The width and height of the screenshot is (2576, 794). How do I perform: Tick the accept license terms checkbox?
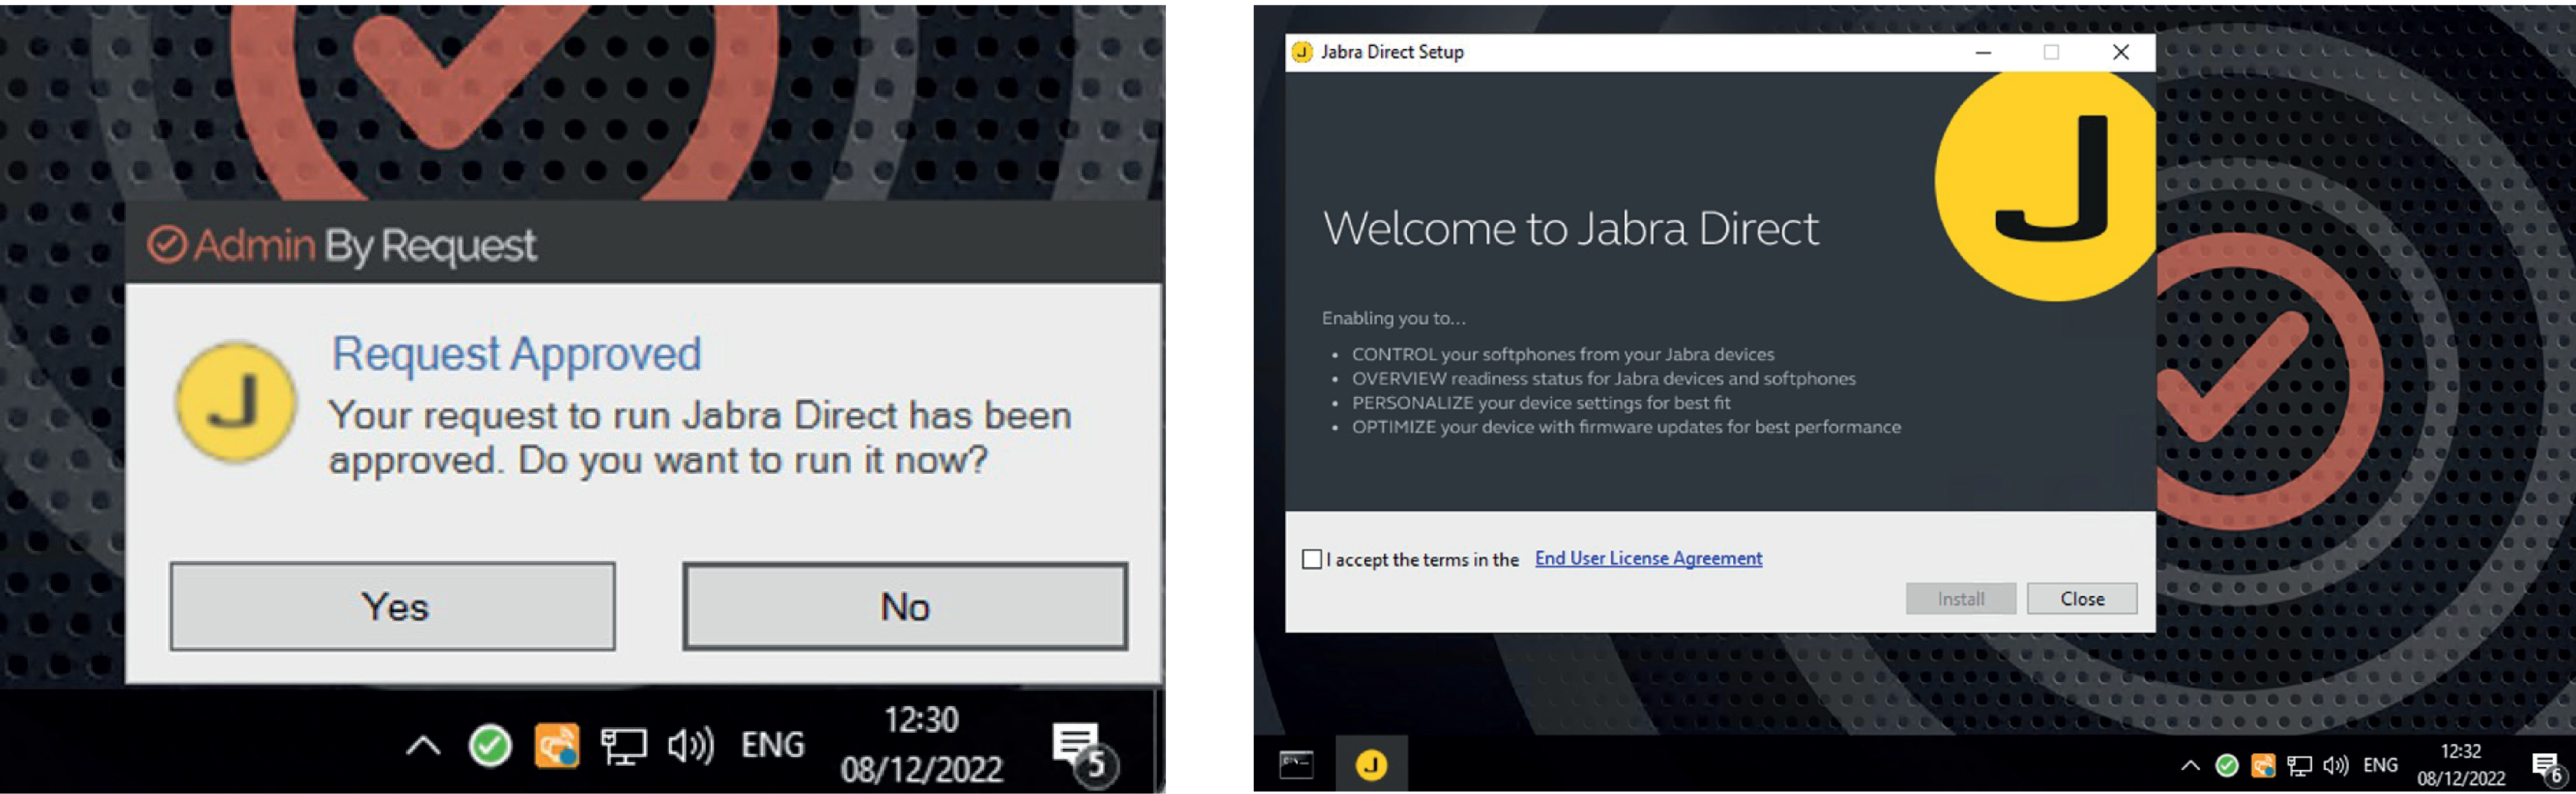pyautogui.click(x=1312, y=559)
